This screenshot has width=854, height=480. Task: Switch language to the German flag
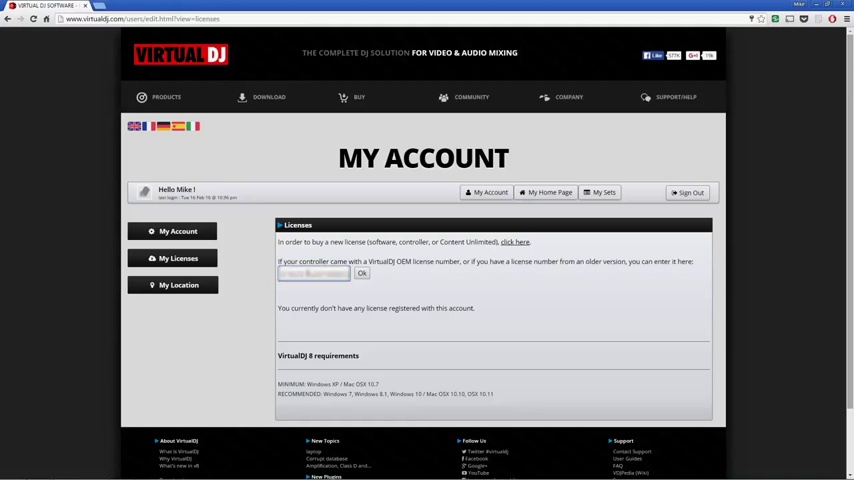(163, 126)
